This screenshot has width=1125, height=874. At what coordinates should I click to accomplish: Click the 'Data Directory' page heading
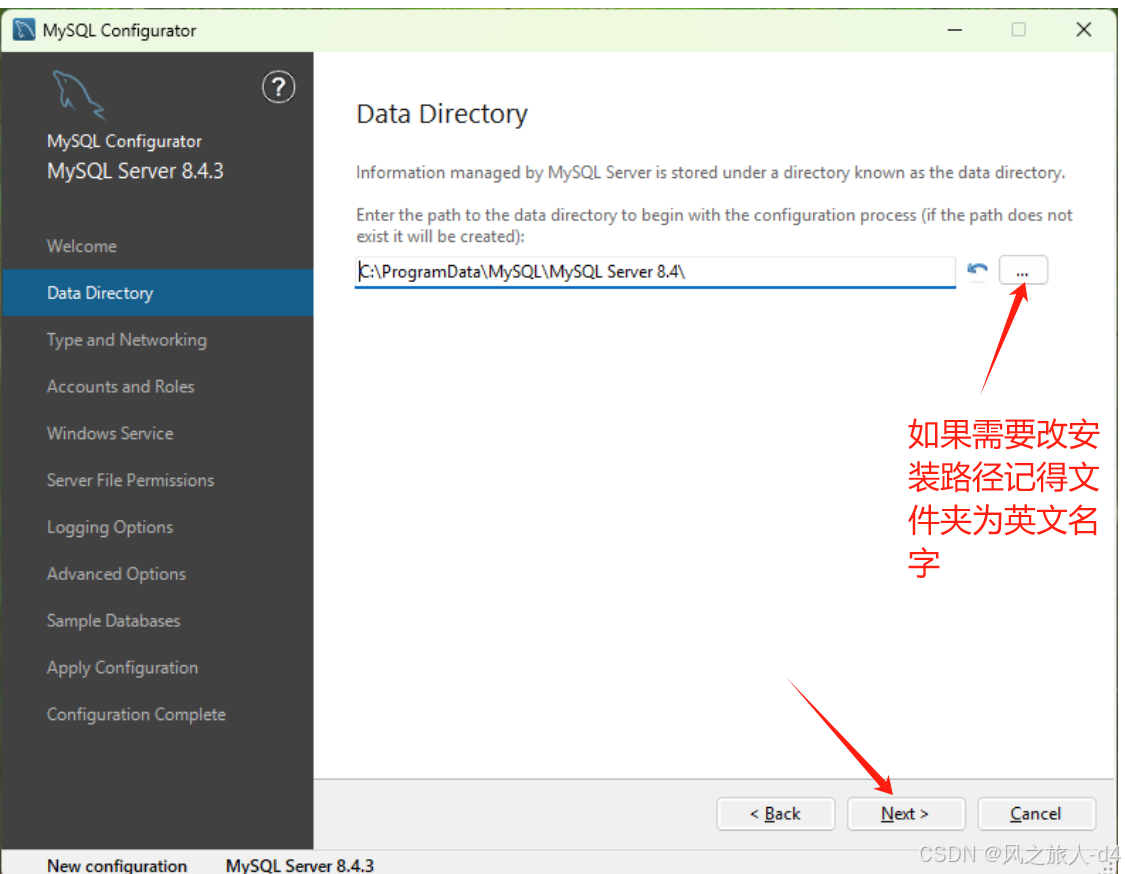(x=442, y=114)
